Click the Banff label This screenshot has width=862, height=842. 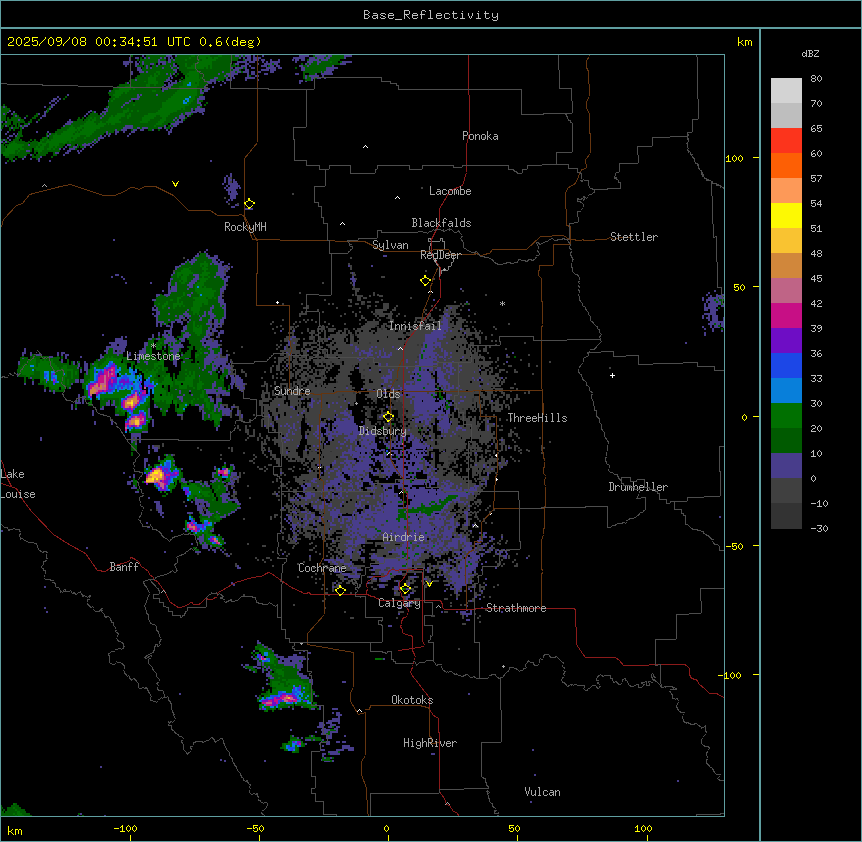(x=124, y=567)
